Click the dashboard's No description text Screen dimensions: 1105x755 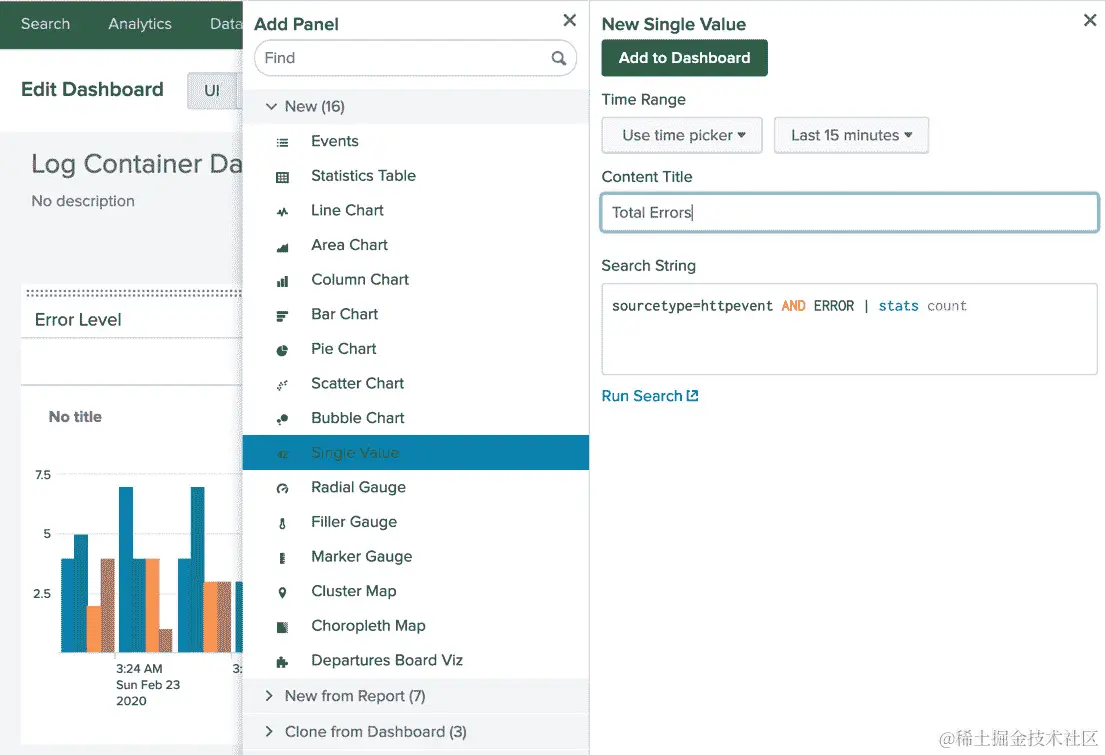82,201
